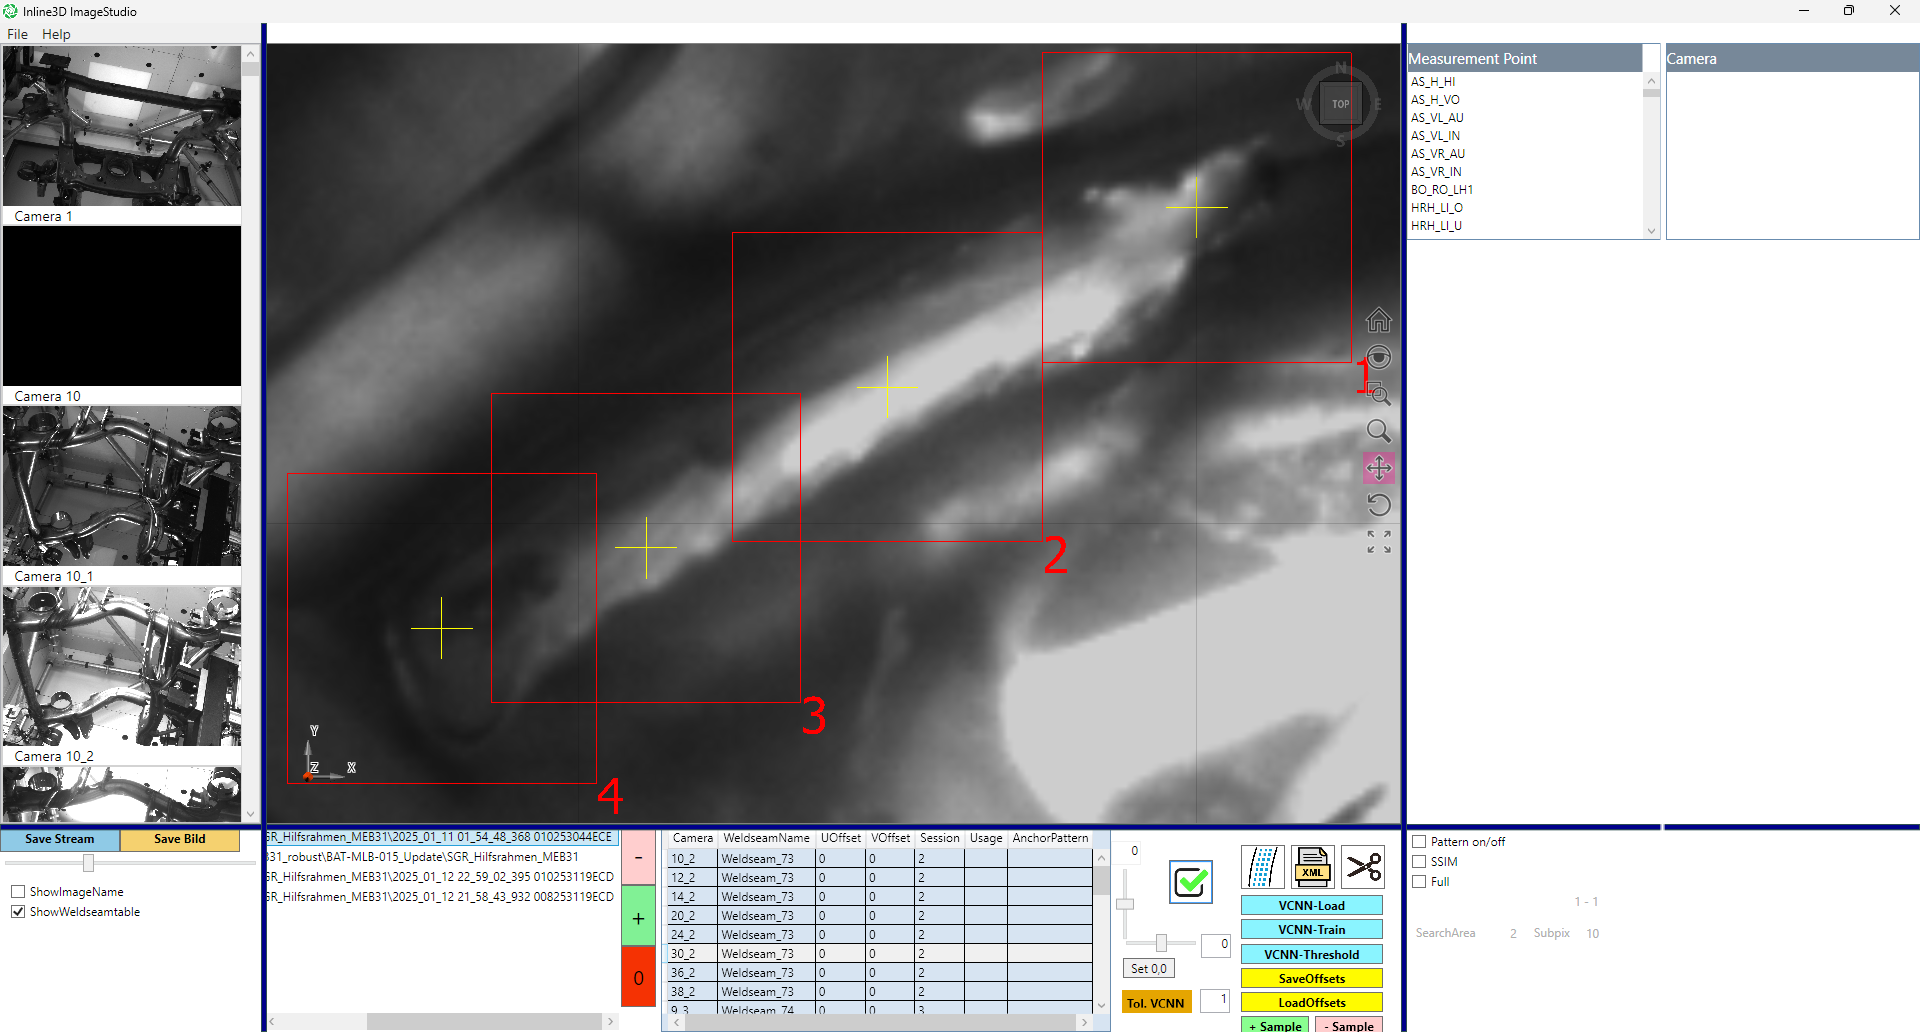Enable the Full checkbox

point(1419,882)
